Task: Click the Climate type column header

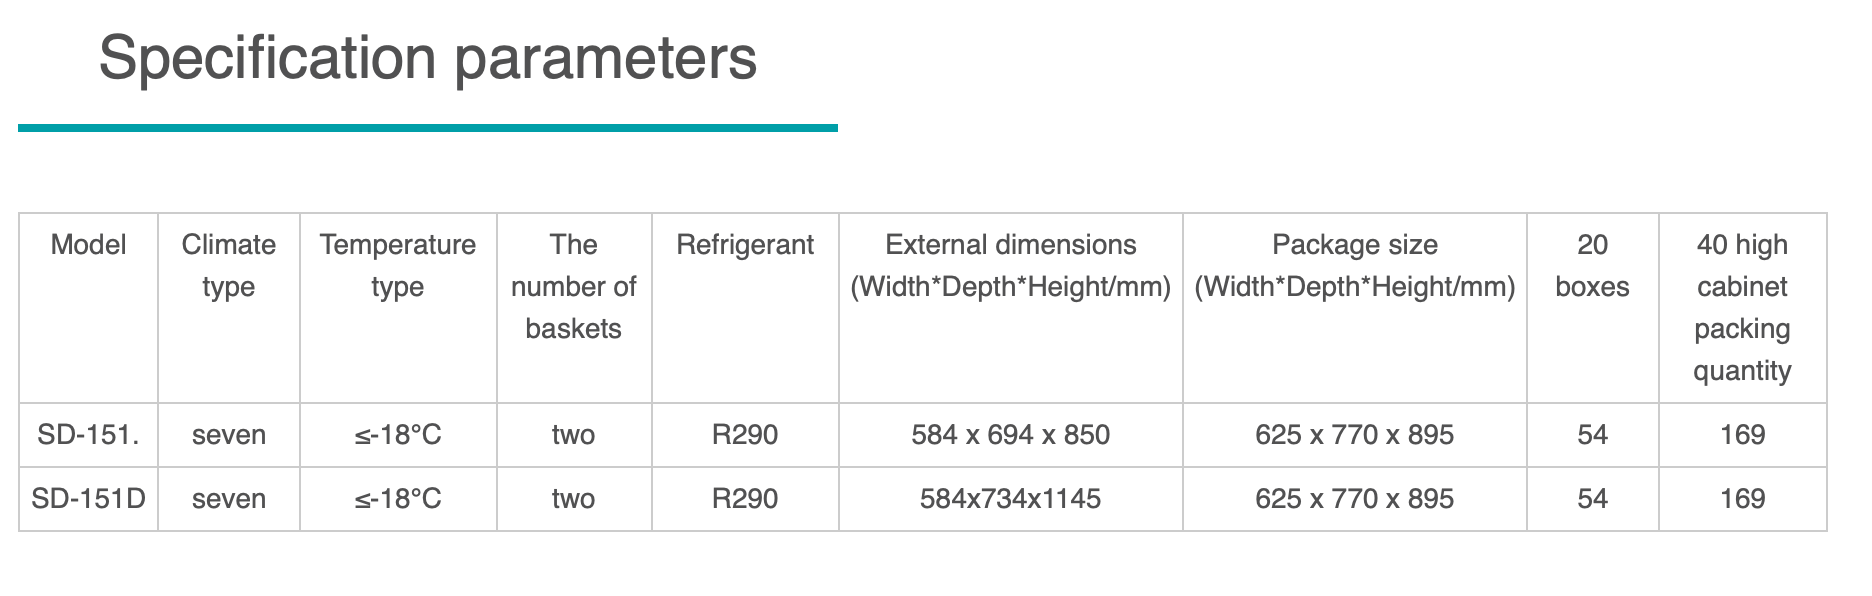Action: 229,266
